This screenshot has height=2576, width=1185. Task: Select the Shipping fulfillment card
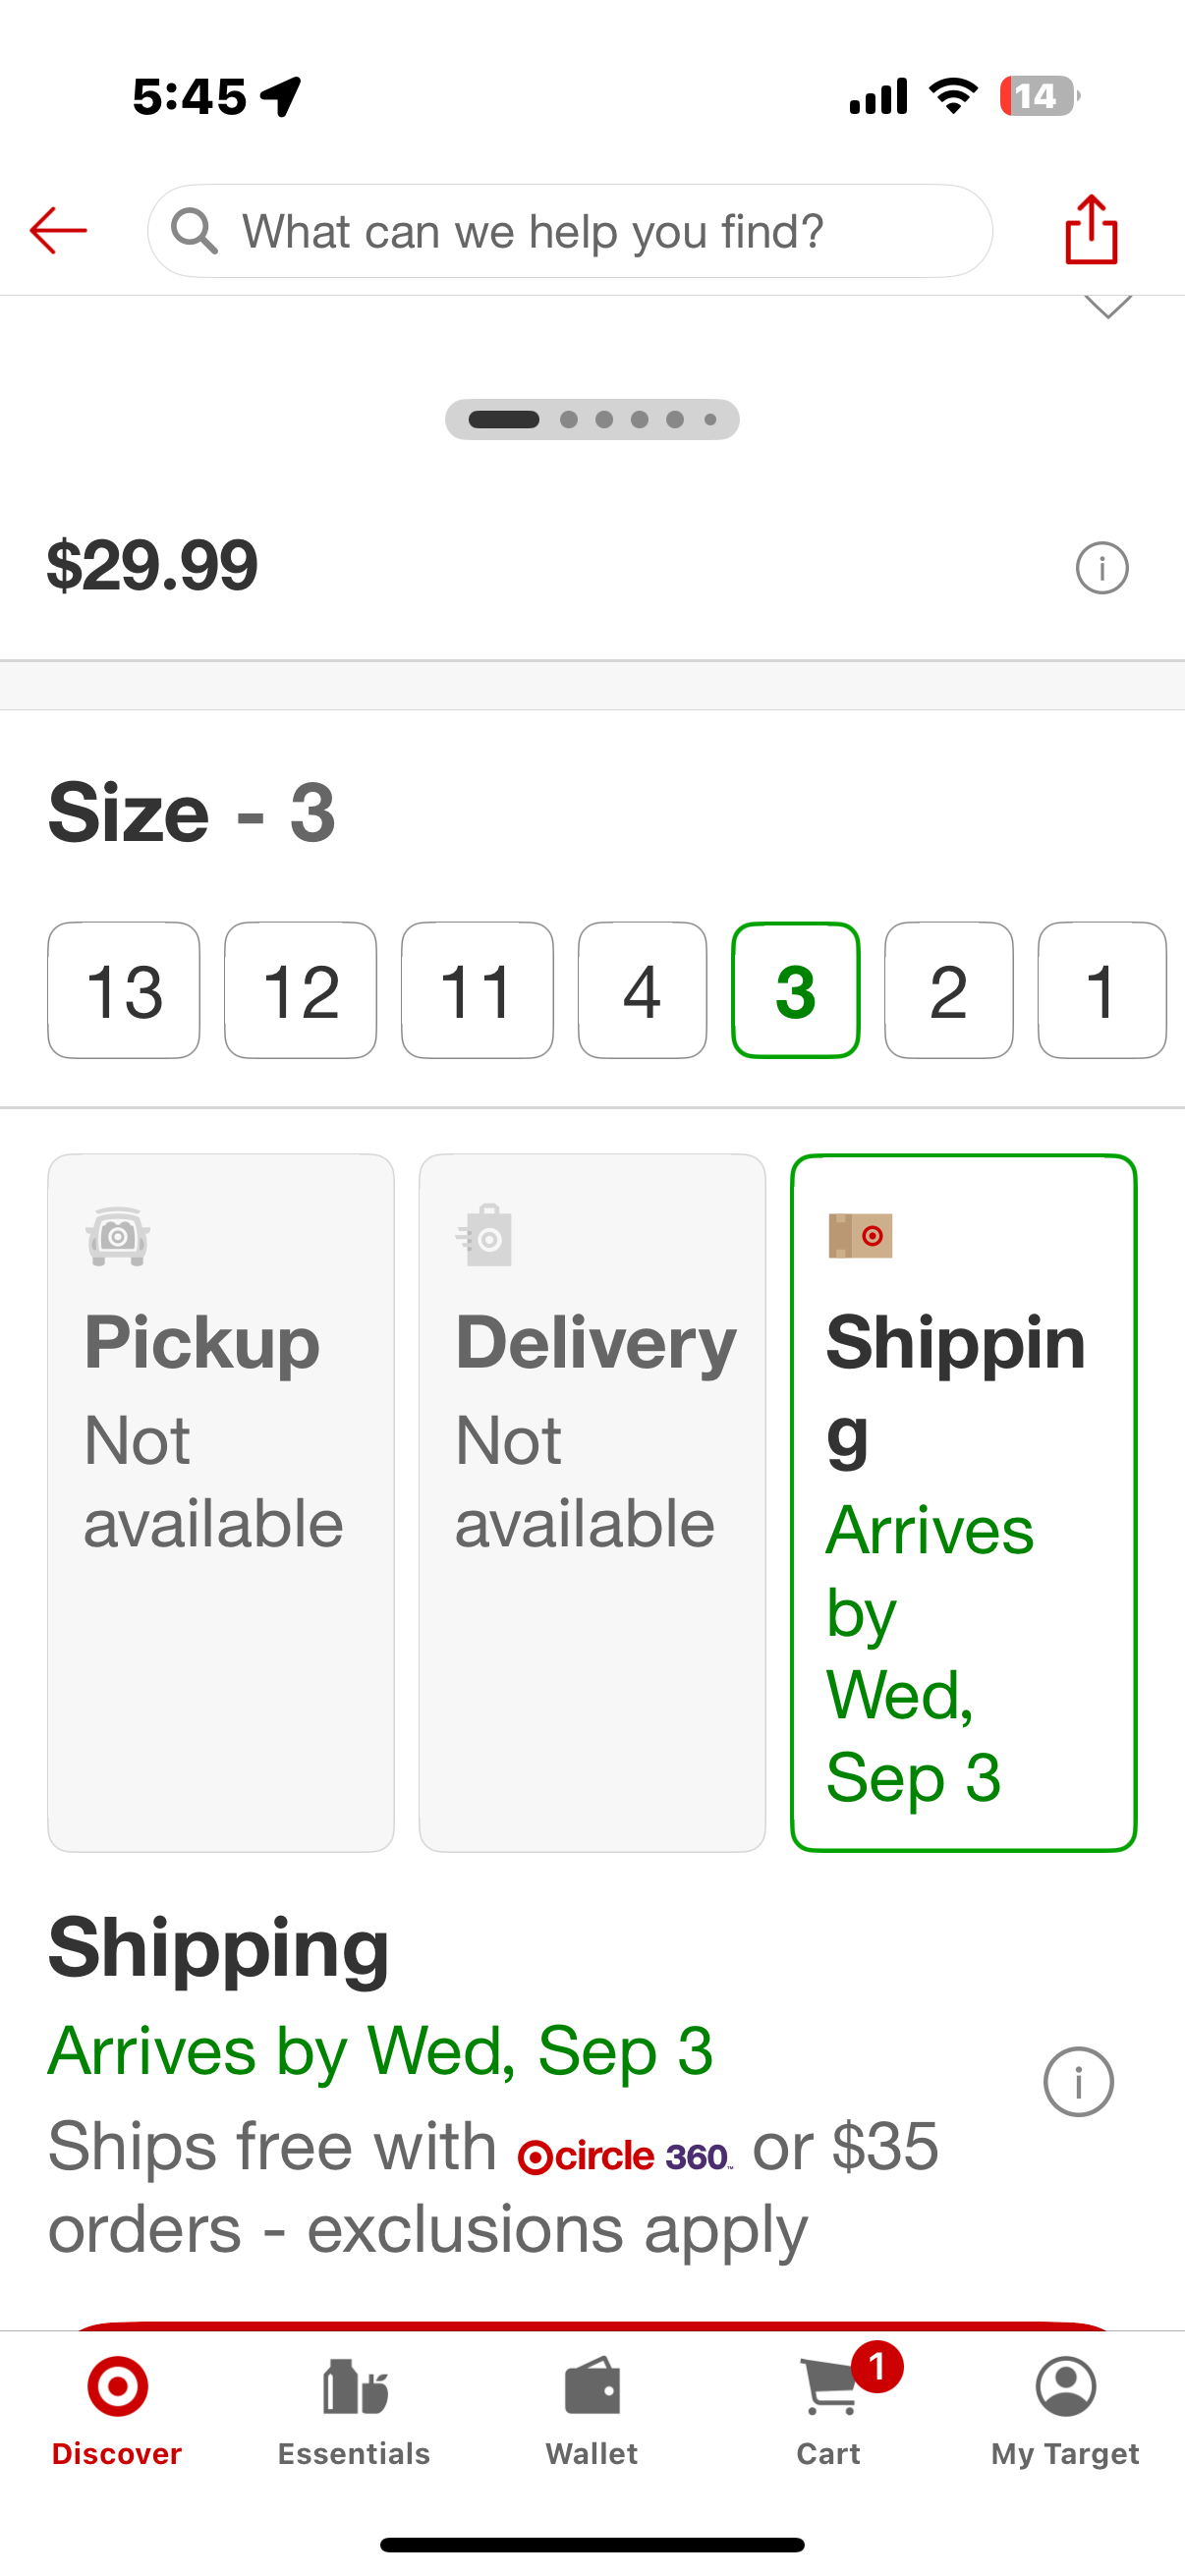(964, 1502)
